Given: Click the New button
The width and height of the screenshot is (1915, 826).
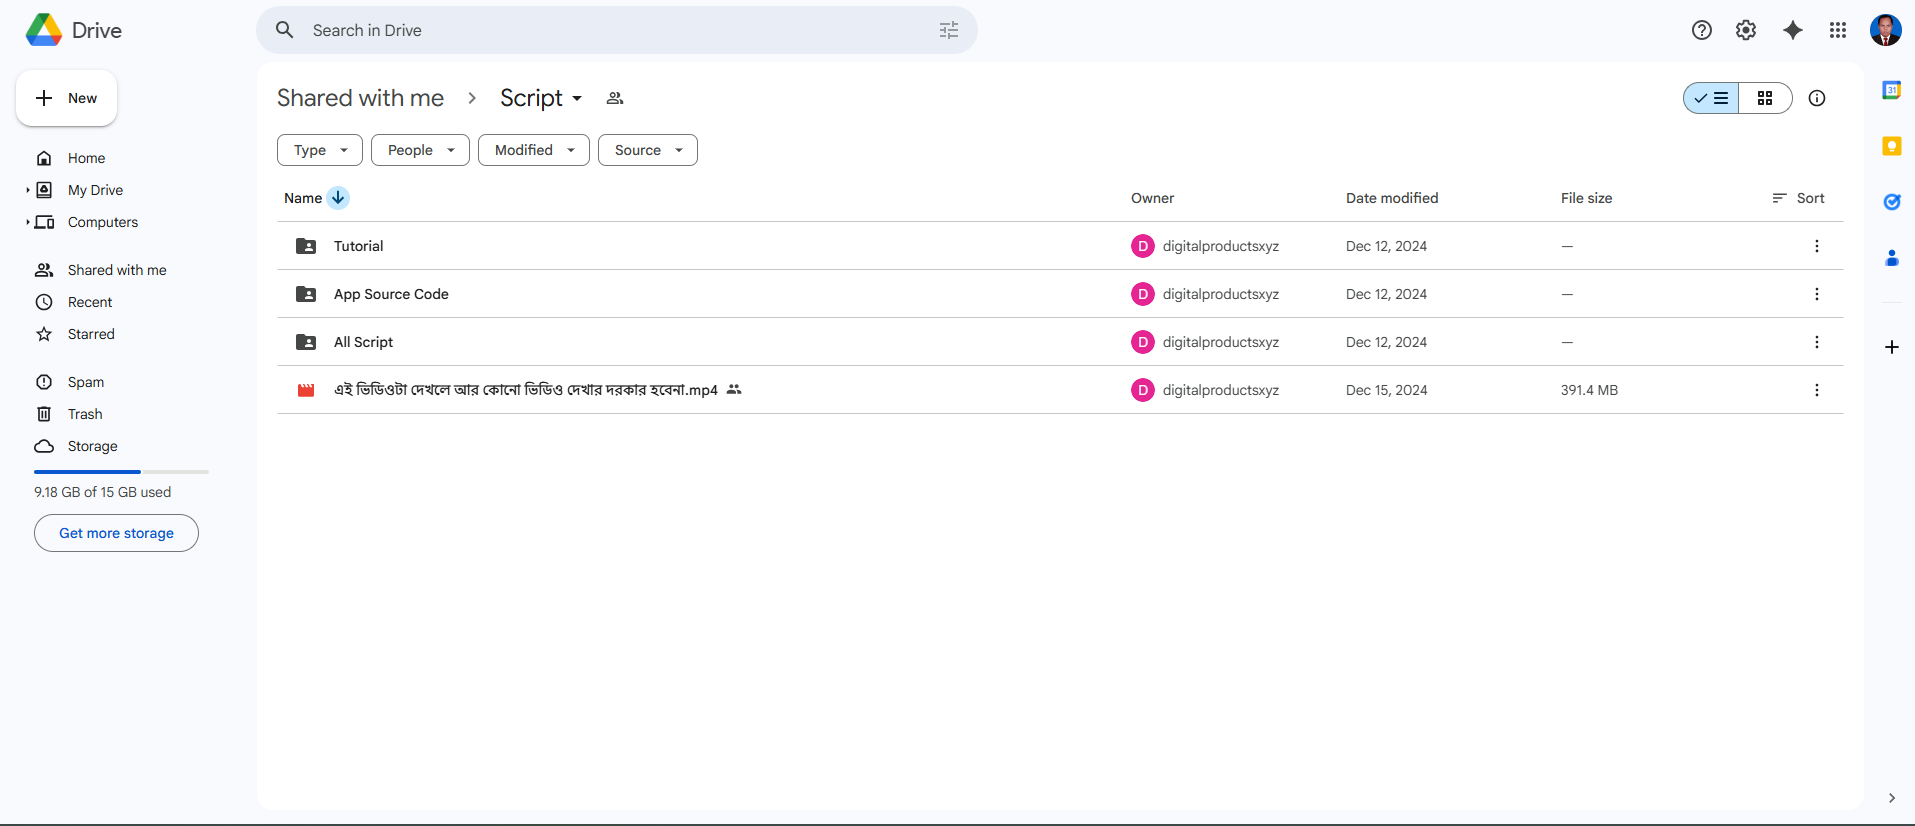Looking at the screenshot, I should (66, 98).
